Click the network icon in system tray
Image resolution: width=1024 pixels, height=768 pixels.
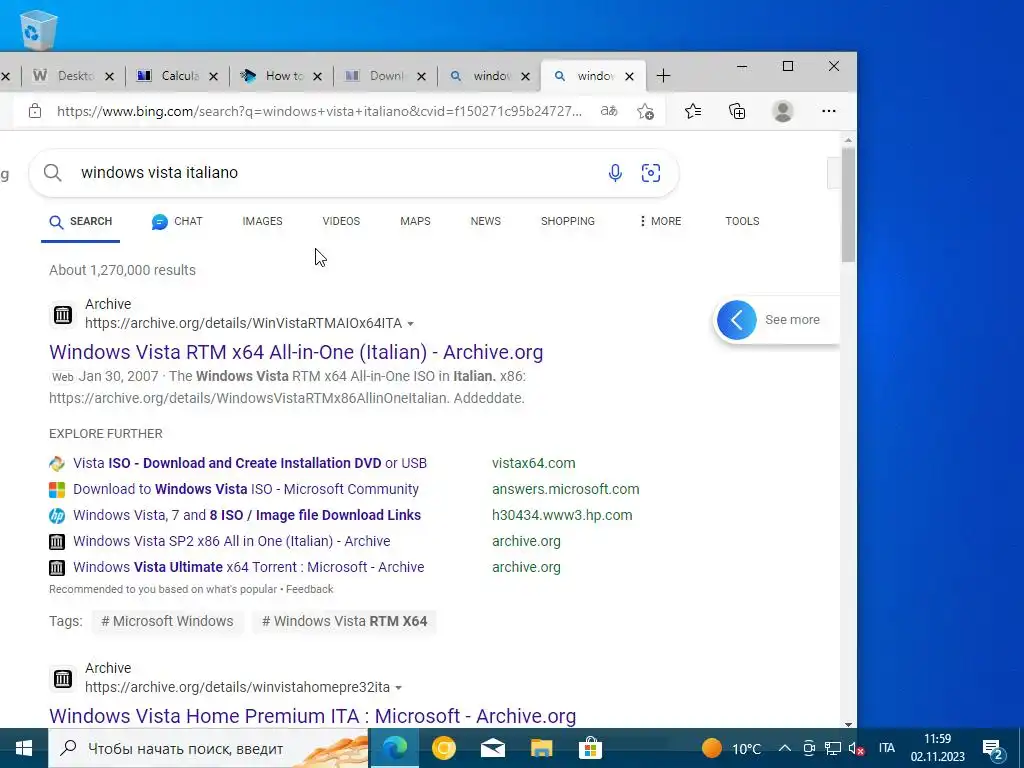coord(833,748)
